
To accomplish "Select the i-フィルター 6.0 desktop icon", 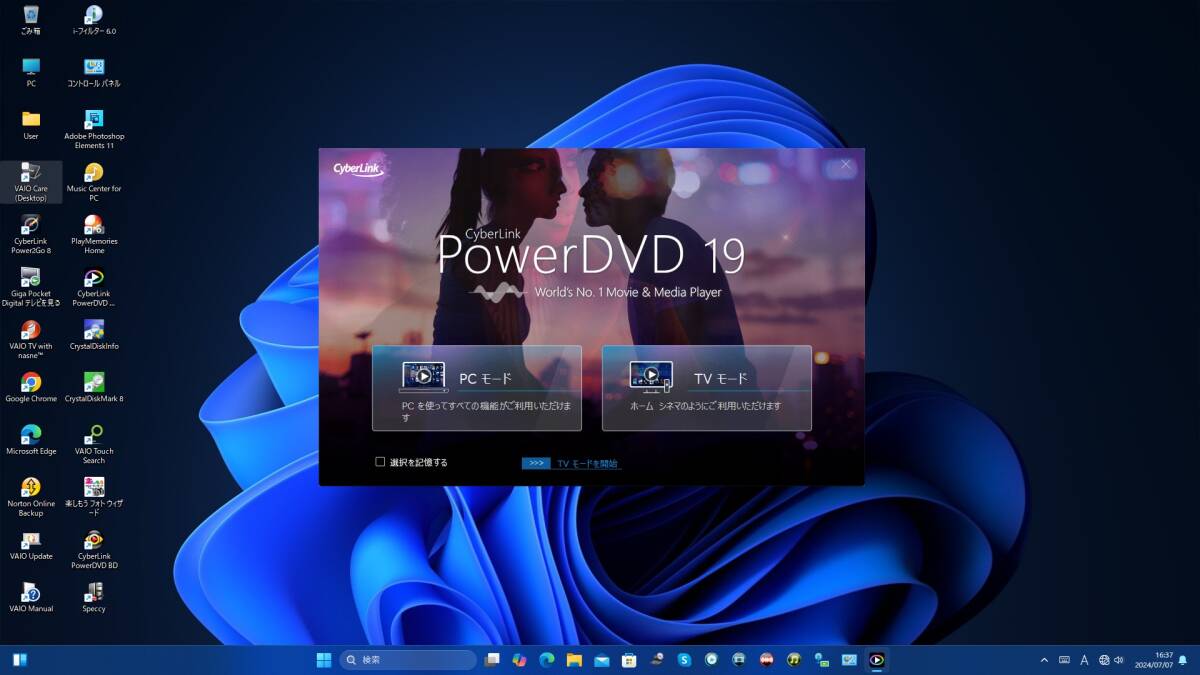I will point(94,20).
